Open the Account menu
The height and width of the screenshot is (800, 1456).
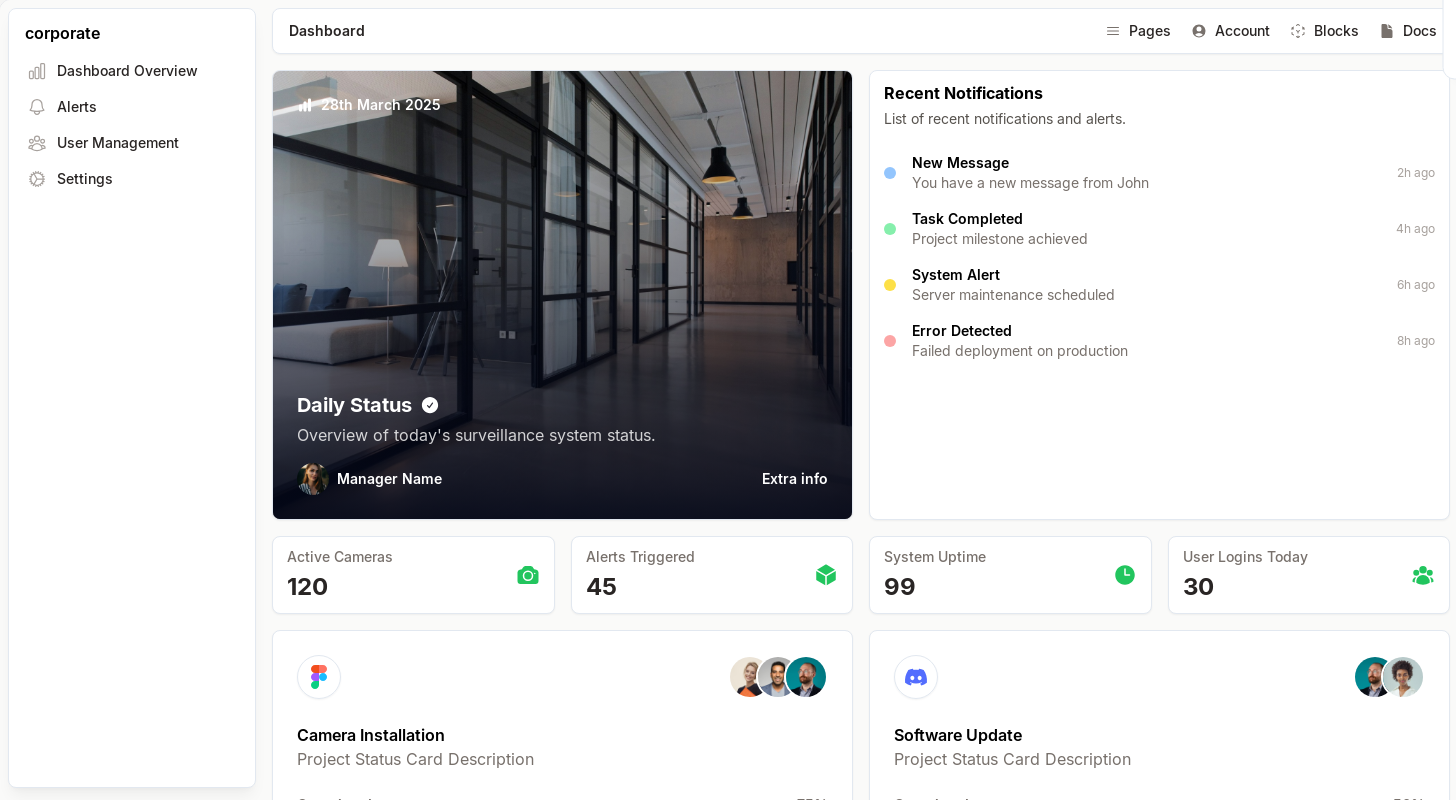point(1231,31)
